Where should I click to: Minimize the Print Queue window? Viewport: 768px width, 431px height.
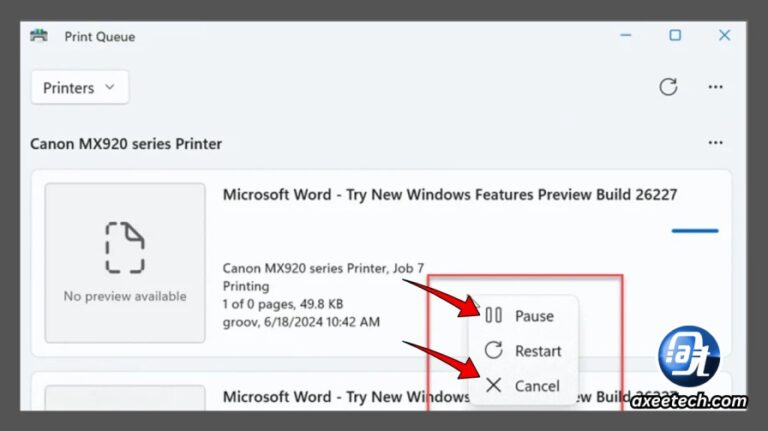[625, 35]
